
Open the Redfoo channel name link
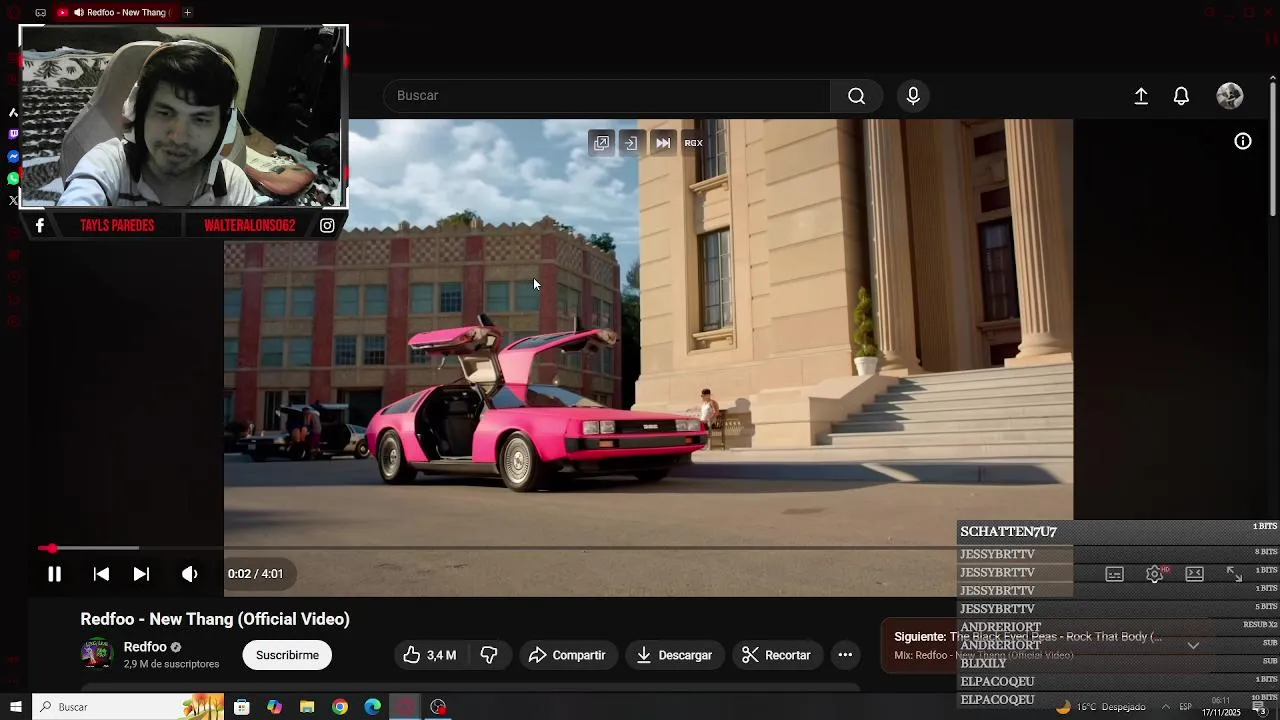coord(145,647)
